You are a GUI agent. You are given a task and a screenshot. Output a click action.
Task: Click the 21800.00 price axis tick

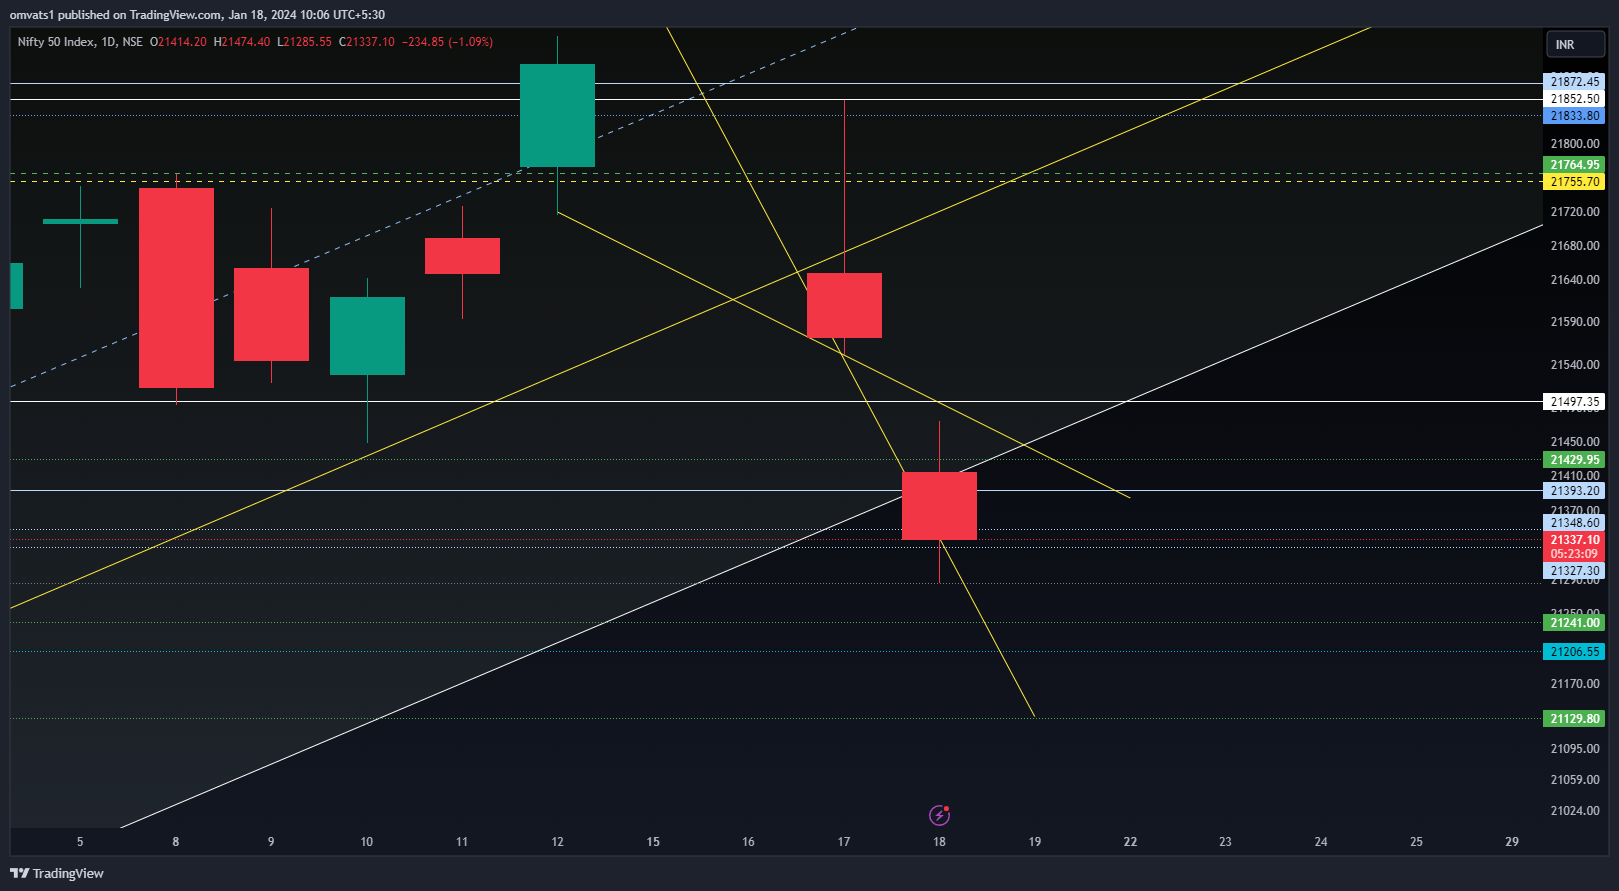coord(1575,144)
